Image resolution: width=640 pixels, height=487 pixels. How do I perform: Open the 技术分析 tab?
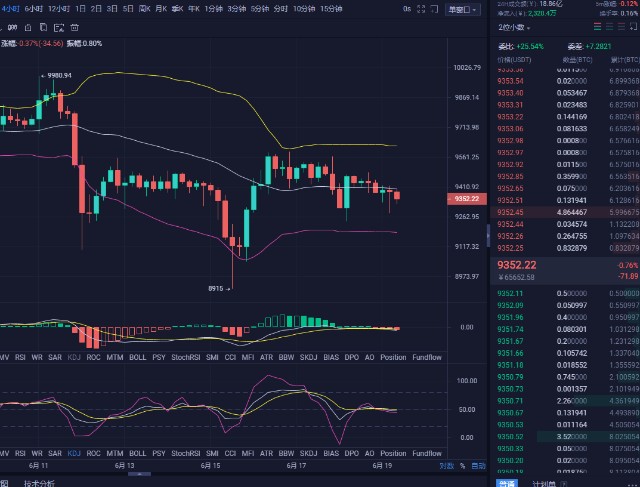click(x=39, y=483)
